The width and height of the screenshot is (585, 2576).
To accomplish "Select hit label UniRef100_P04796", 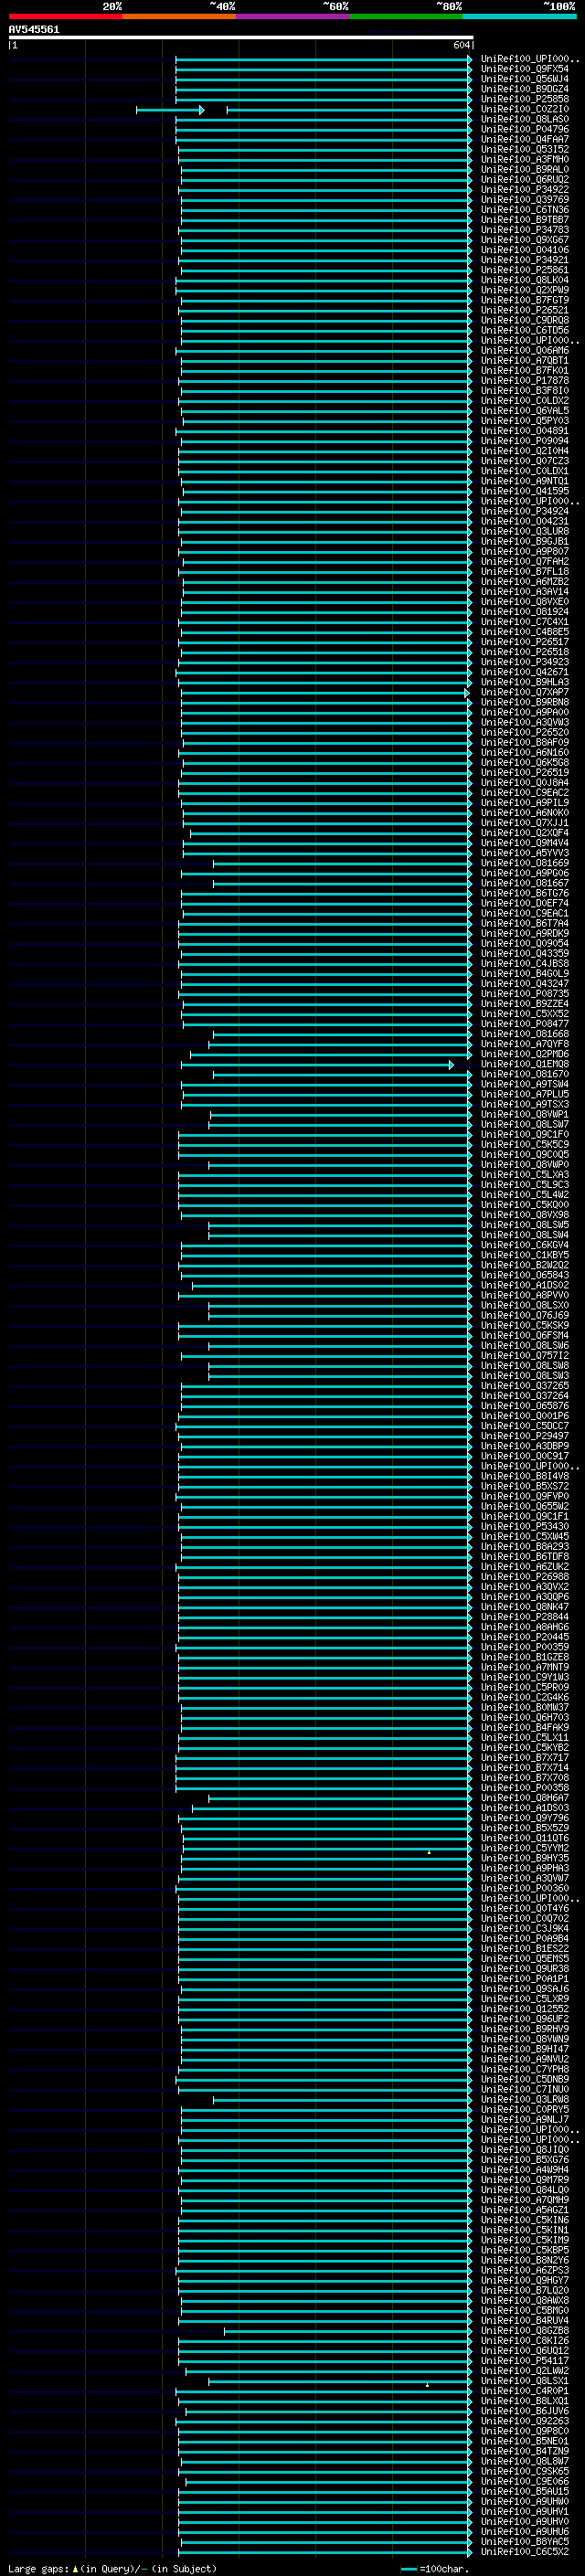I will tap(524, 129).
